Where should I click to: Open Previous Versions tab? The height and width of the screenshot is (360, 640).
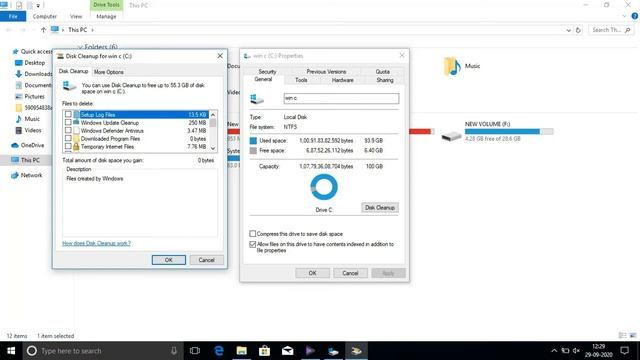(x=326, y=71)
